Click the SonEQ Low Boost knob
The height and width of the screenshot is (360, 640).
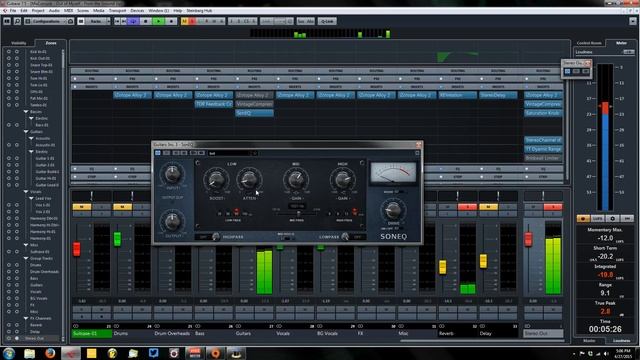[x=216, y=180]
